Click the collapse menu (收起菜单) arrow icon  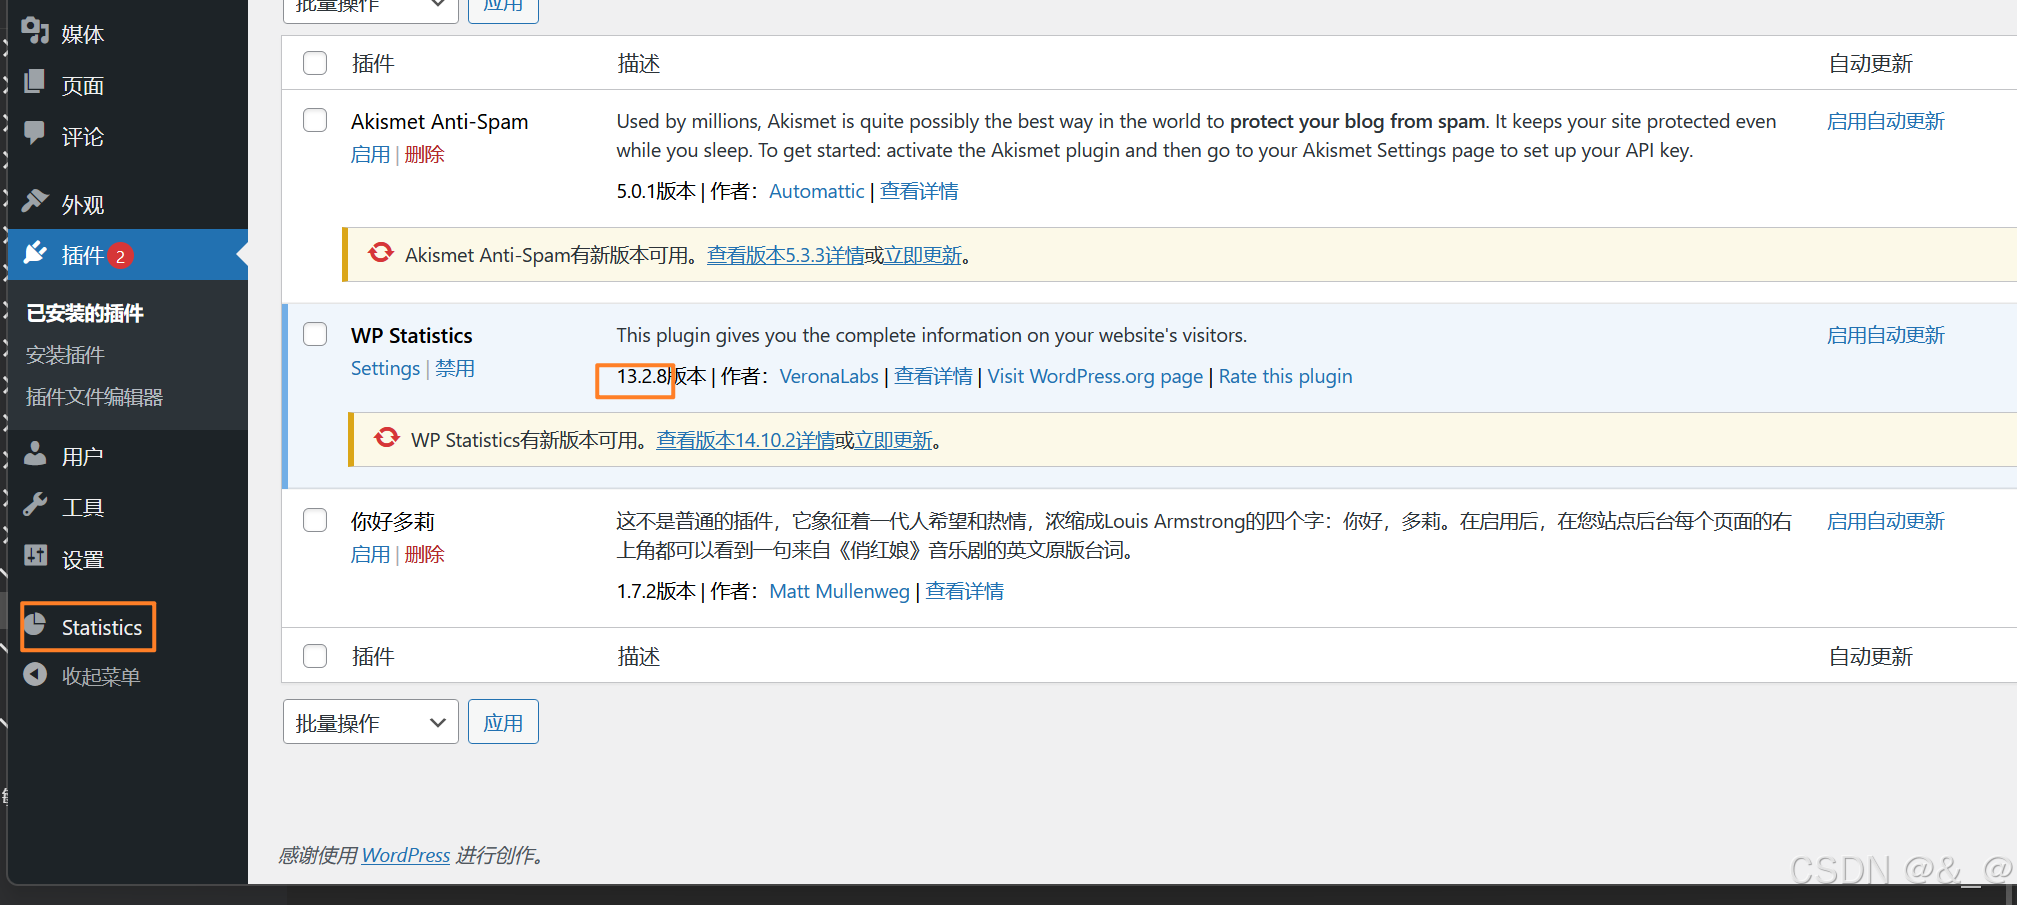point(35,675)
